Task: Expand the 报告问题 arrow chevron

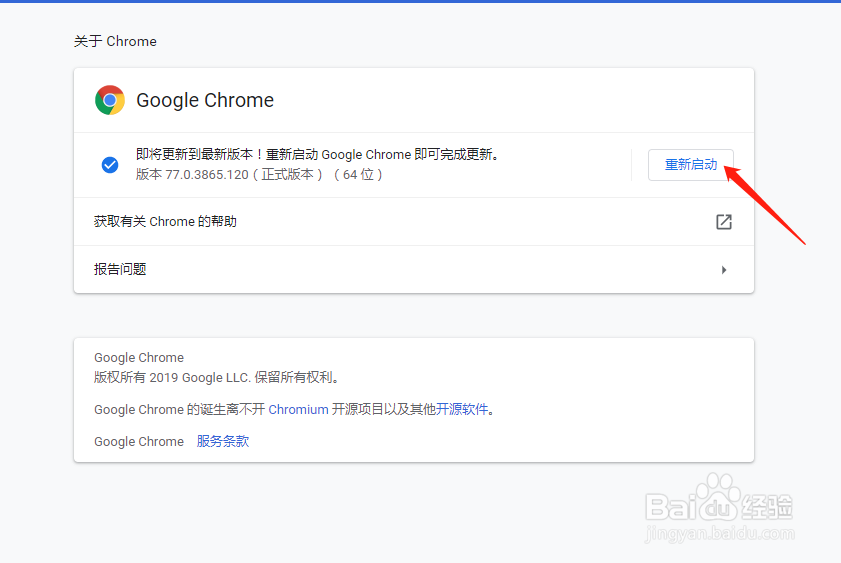Action: point(724,270)
